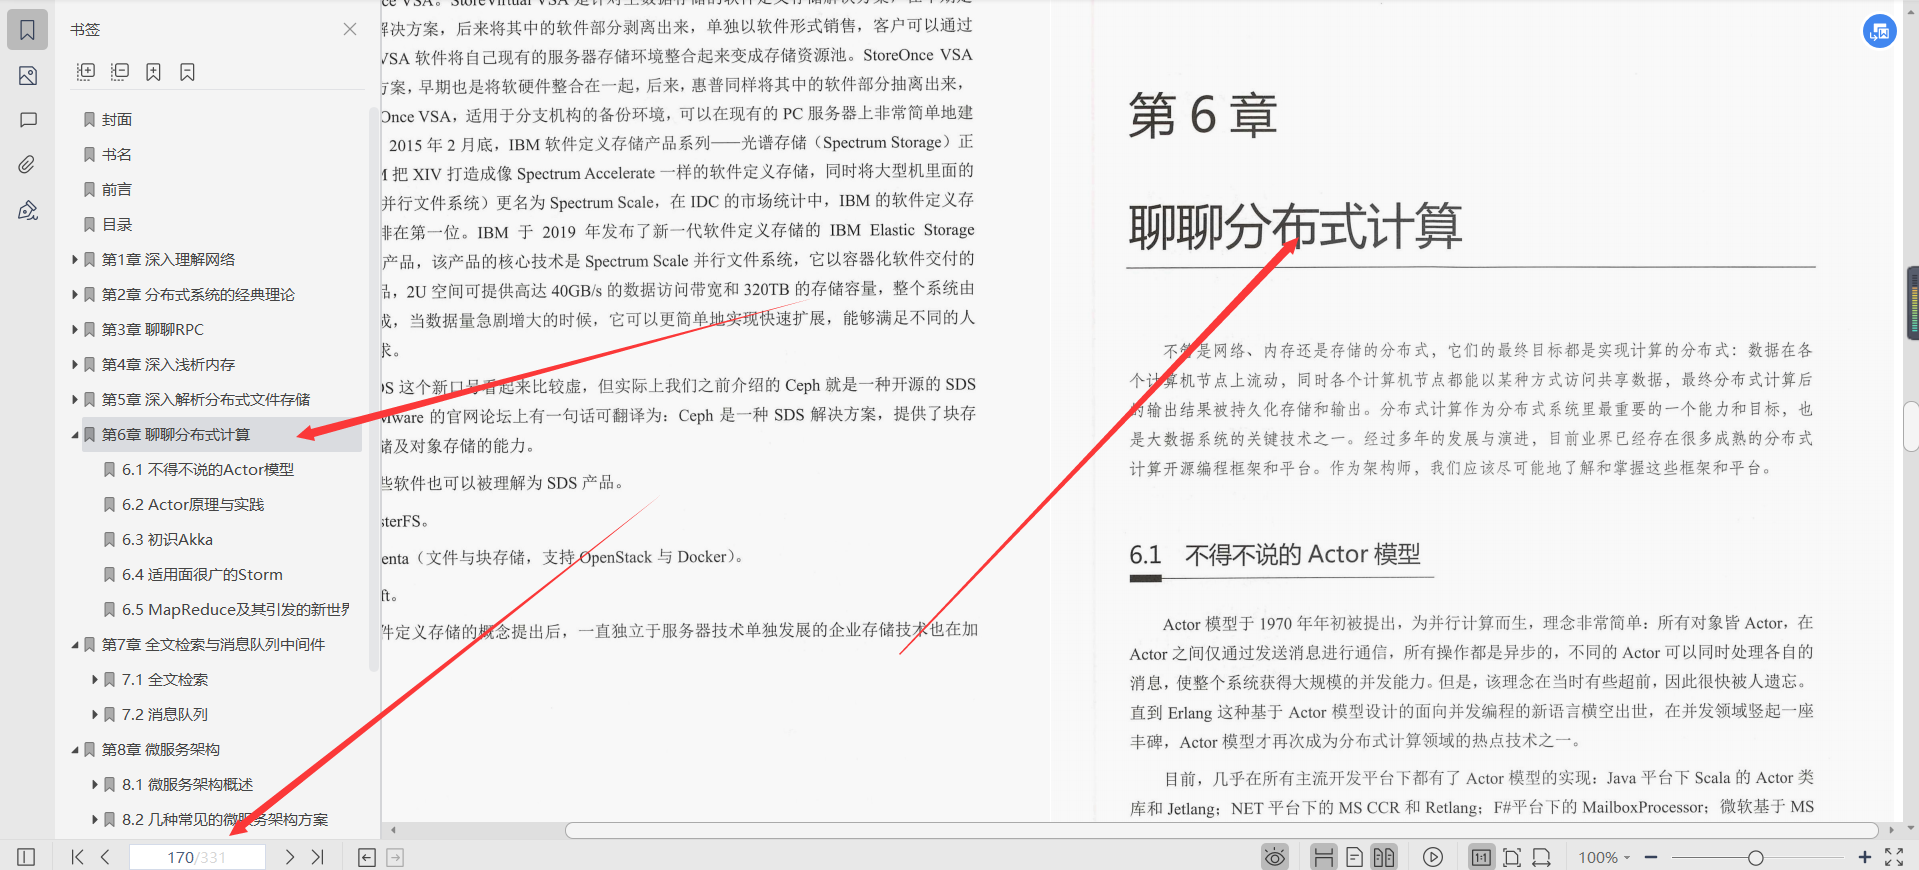
Task: Select bookmark 6.2 Actor原理与实践
Action: [x=192, y=504]
